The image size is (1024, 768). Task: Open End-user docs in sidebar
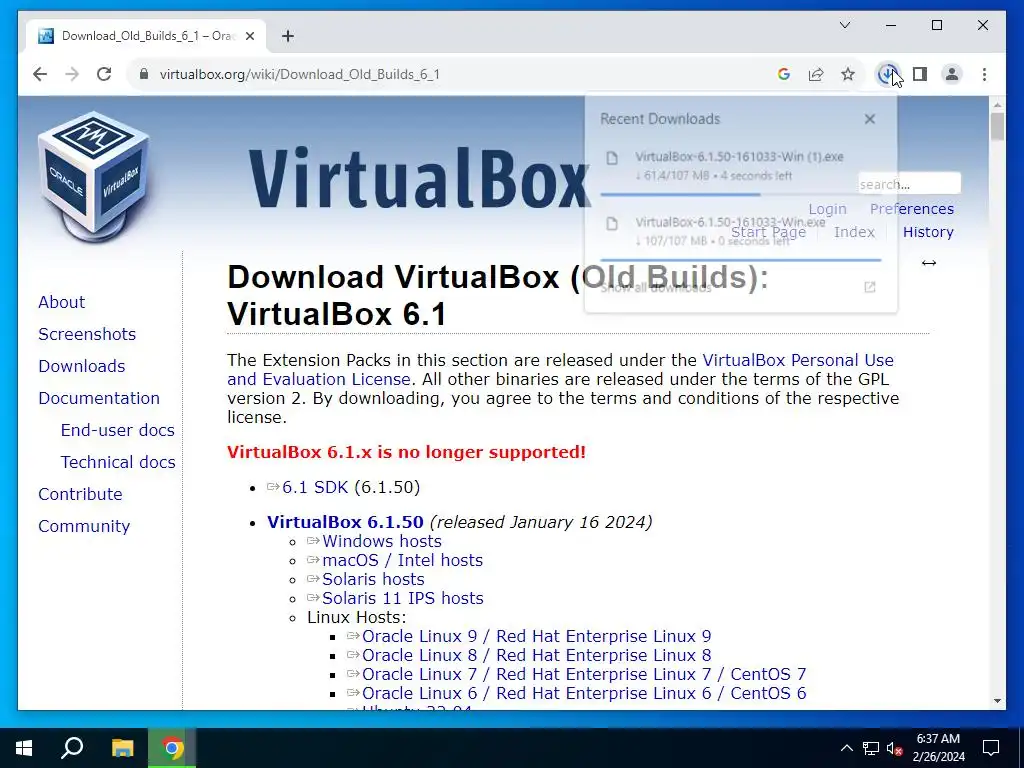click(x=118, y=430)
